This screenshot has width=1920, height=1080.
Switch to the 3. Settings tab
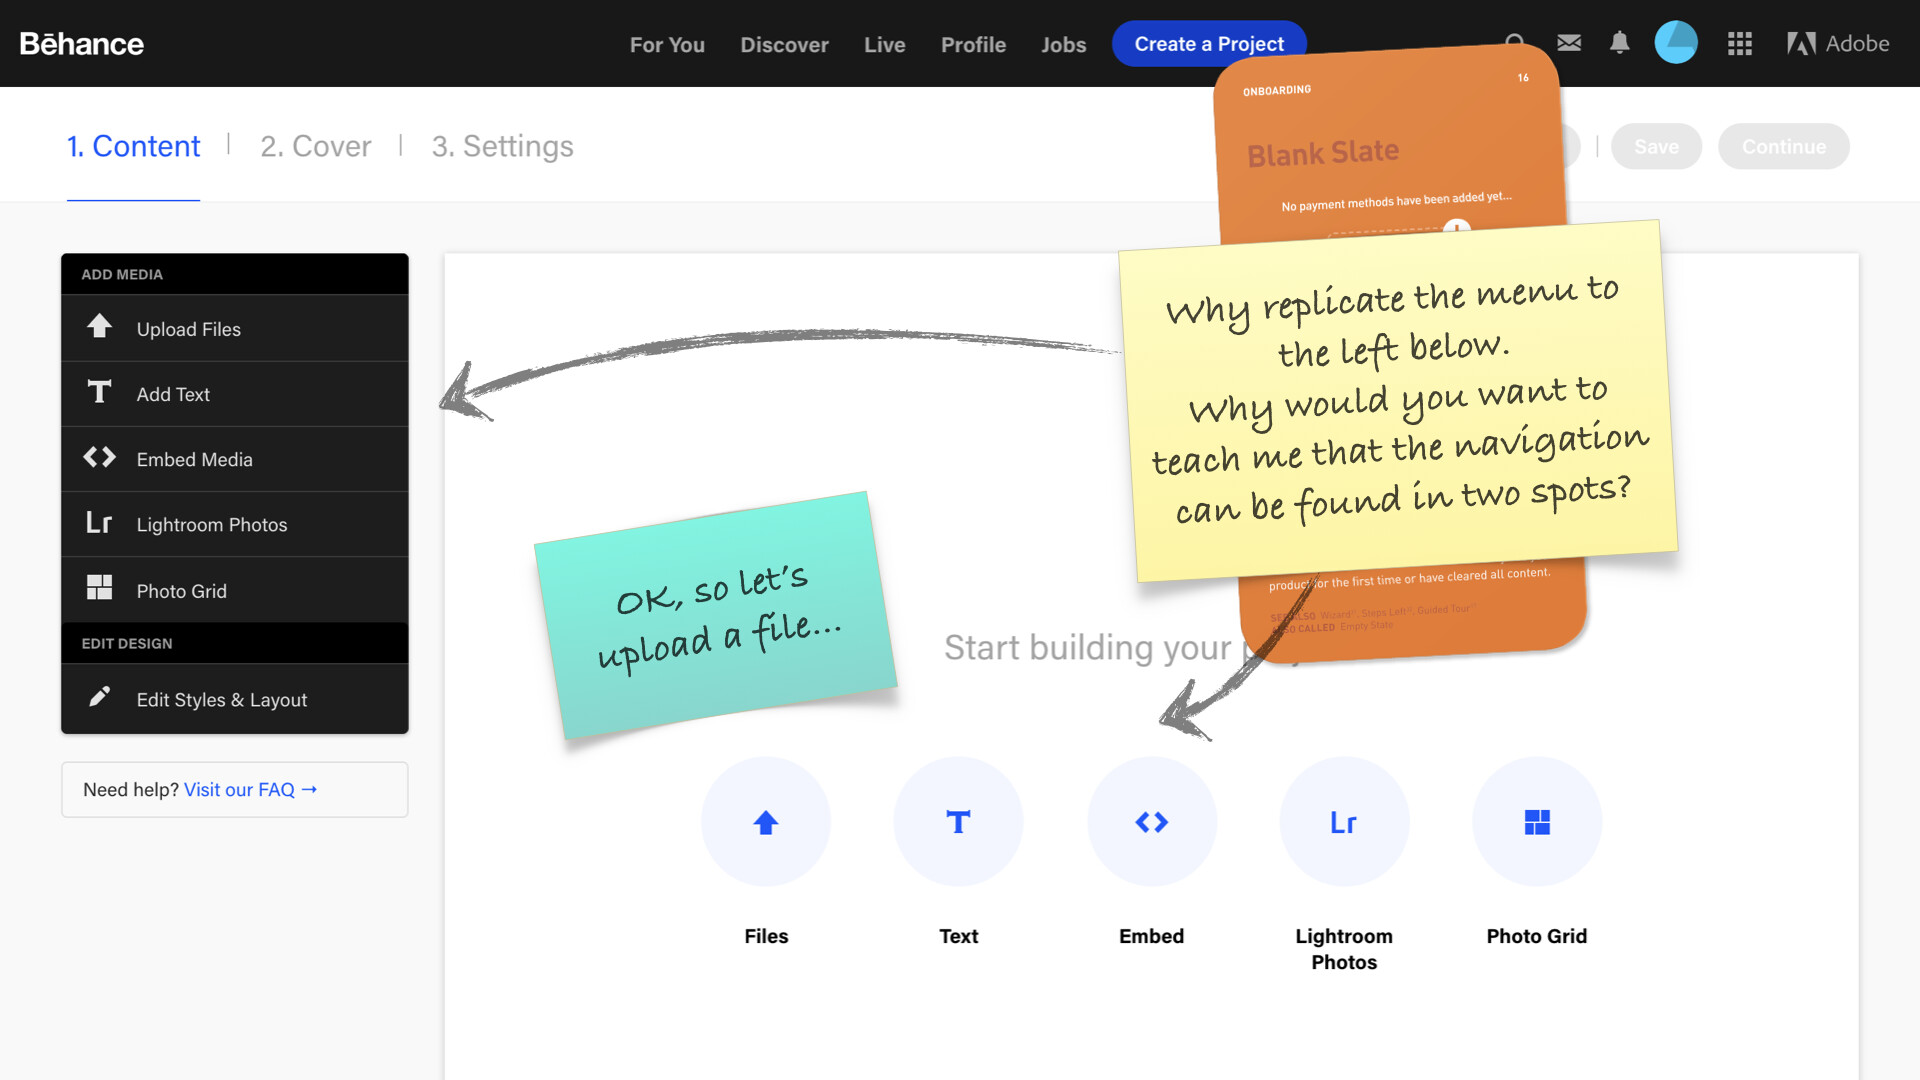[x=502, y=146]
